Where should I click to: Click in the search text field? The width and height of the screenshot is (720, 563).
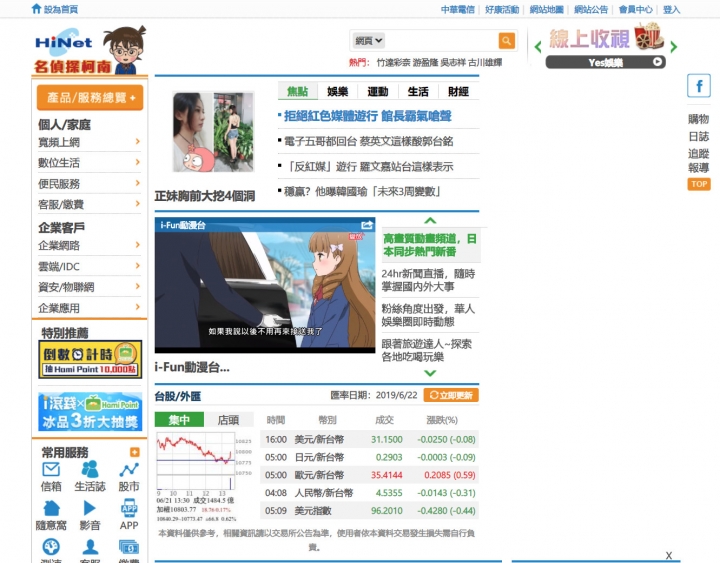[x=441, y=41]
